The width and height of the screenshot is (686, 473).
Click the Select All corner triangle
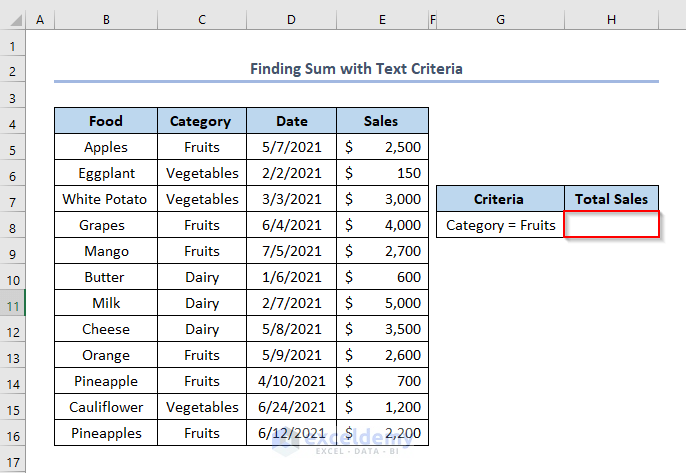tap(12, 20)
